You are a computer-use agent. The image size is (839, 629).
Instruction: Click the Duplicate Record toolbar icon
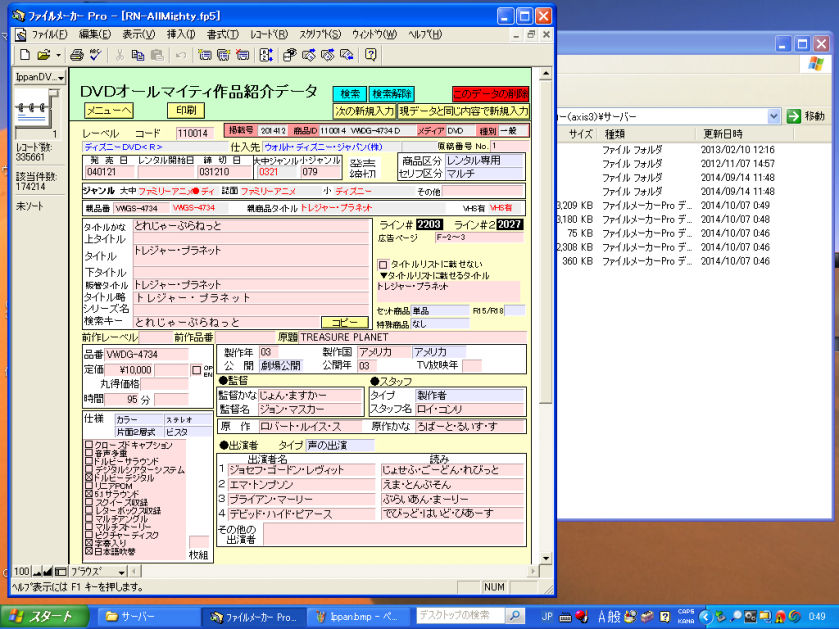(x=223, y=55)
